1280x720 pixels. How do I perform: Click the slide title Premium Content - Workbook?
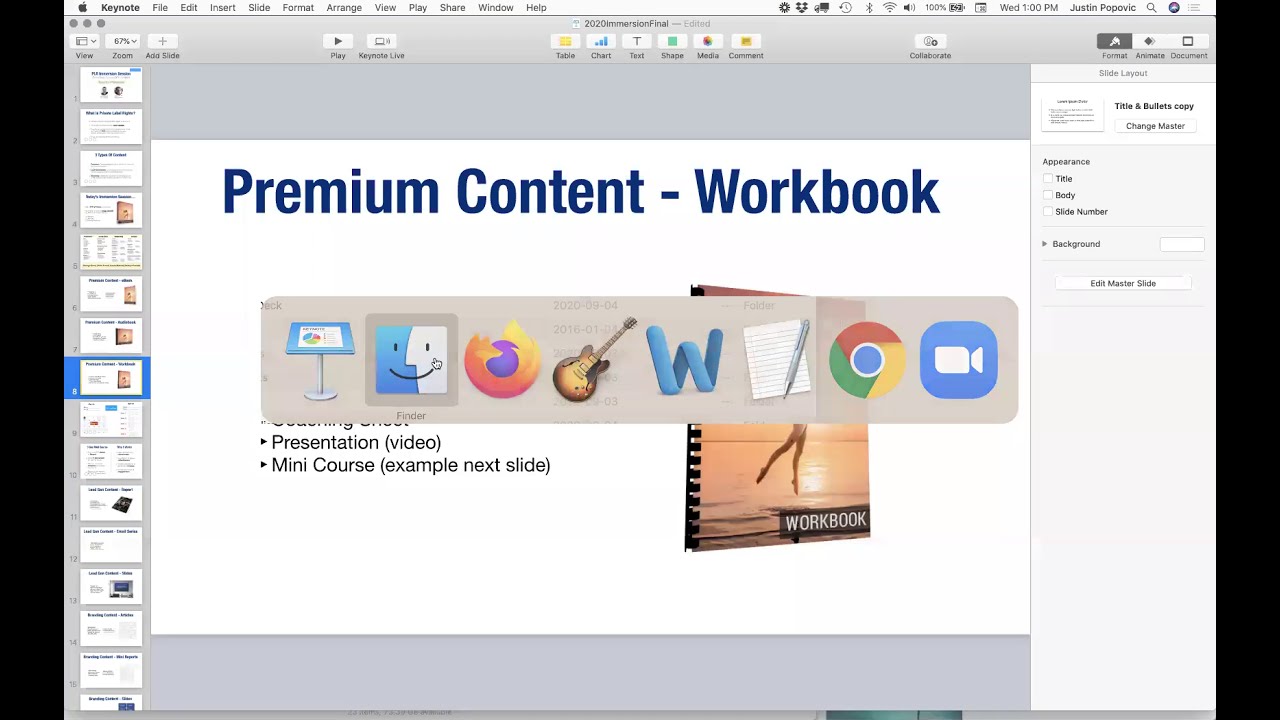point(580,192)
